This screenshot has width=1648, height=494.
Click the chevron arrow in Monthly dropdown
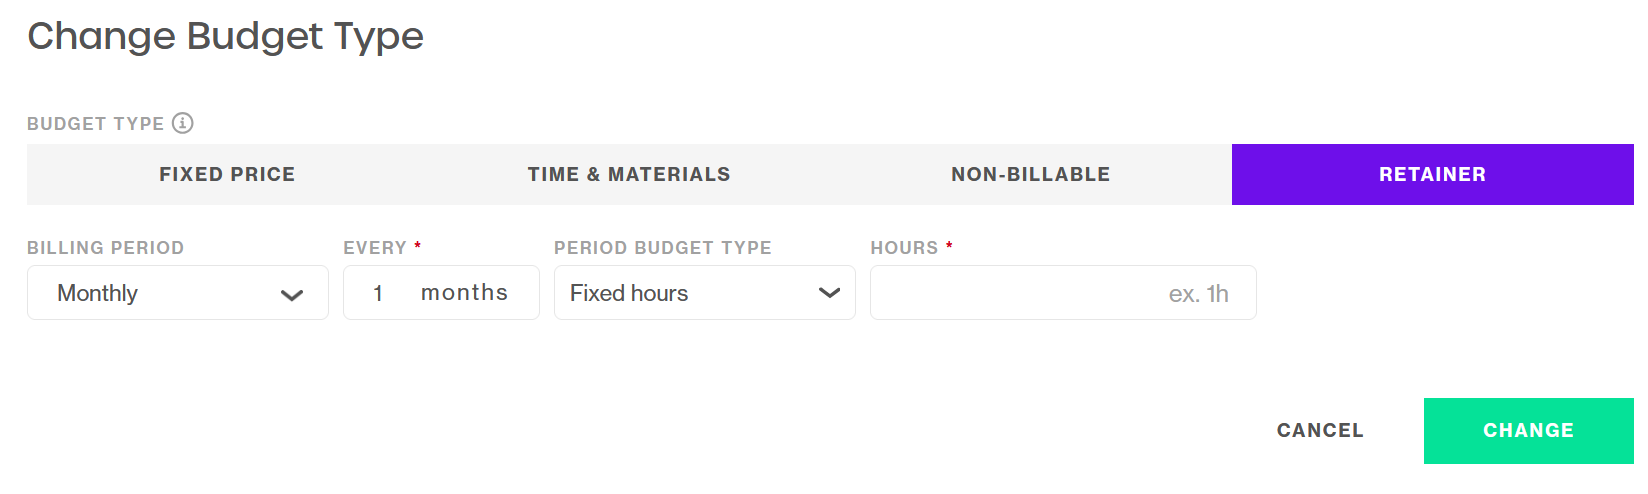292,295
